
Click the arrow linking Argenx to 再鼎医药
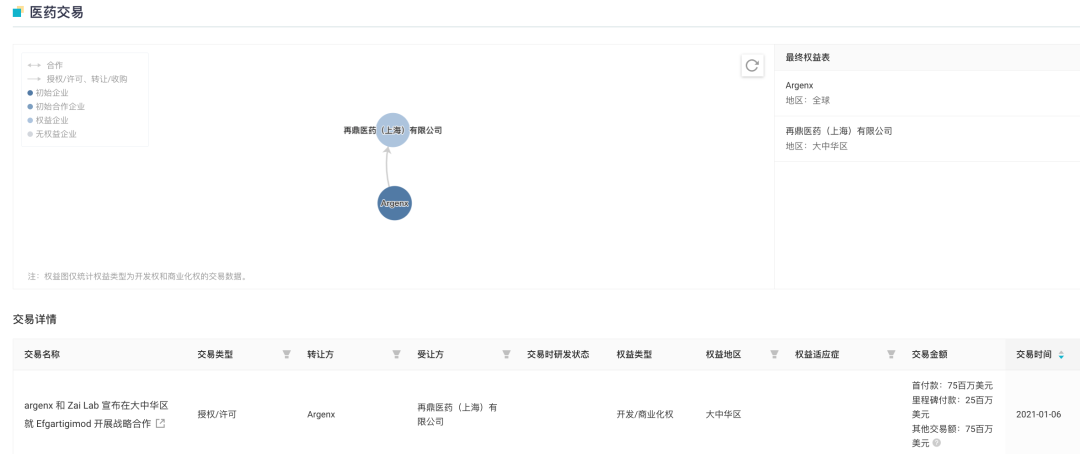[388, 167]
